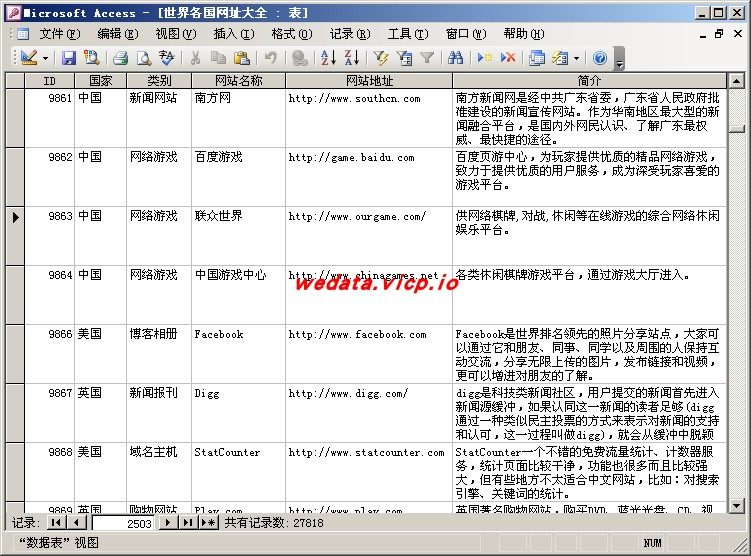Select the 类别 column header
The image size is (751, 556).
pos(159,80)
